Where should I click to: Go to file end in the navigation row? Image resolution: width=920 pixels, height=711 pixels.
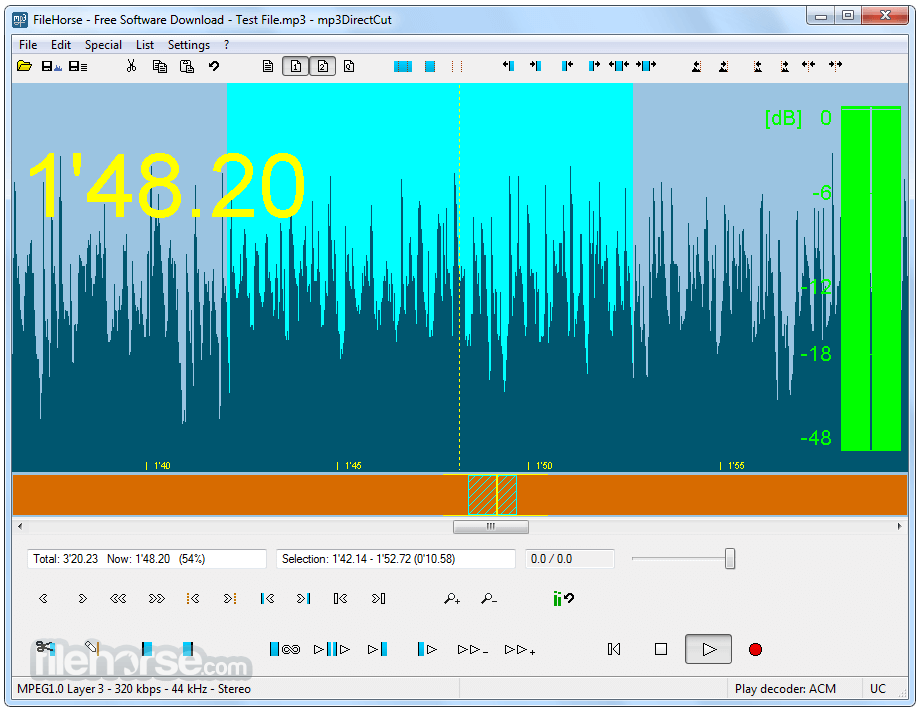pyautogui.click(x=378, y=598)
